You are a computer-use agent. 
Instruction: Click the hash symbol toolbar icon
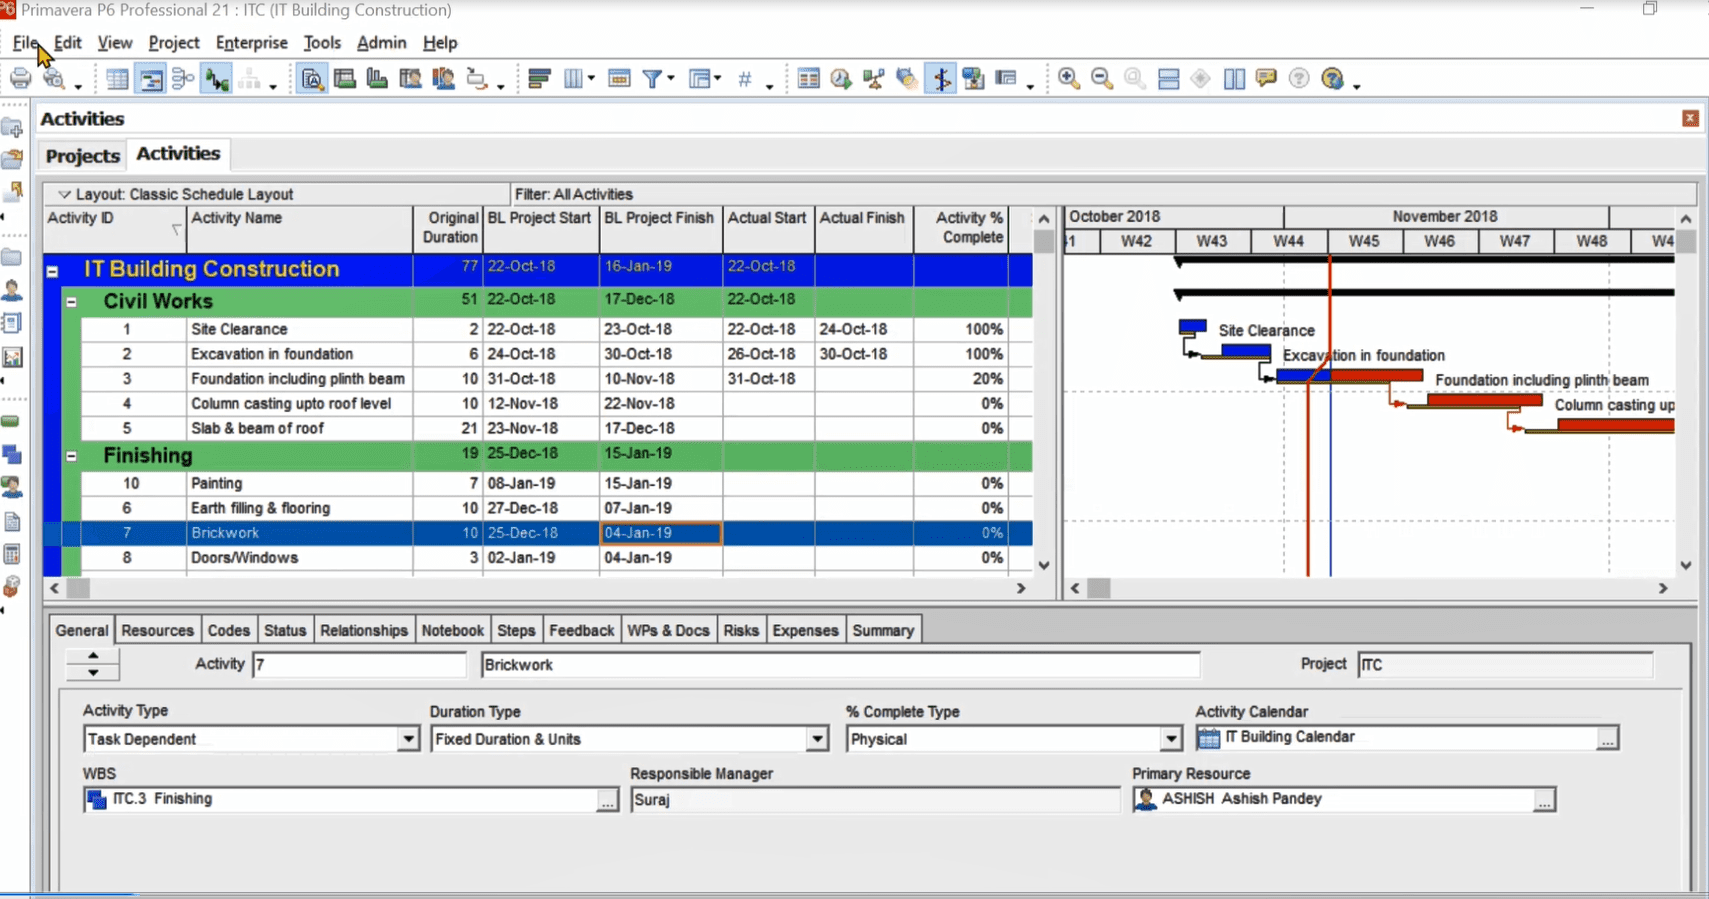pos(745,79)
